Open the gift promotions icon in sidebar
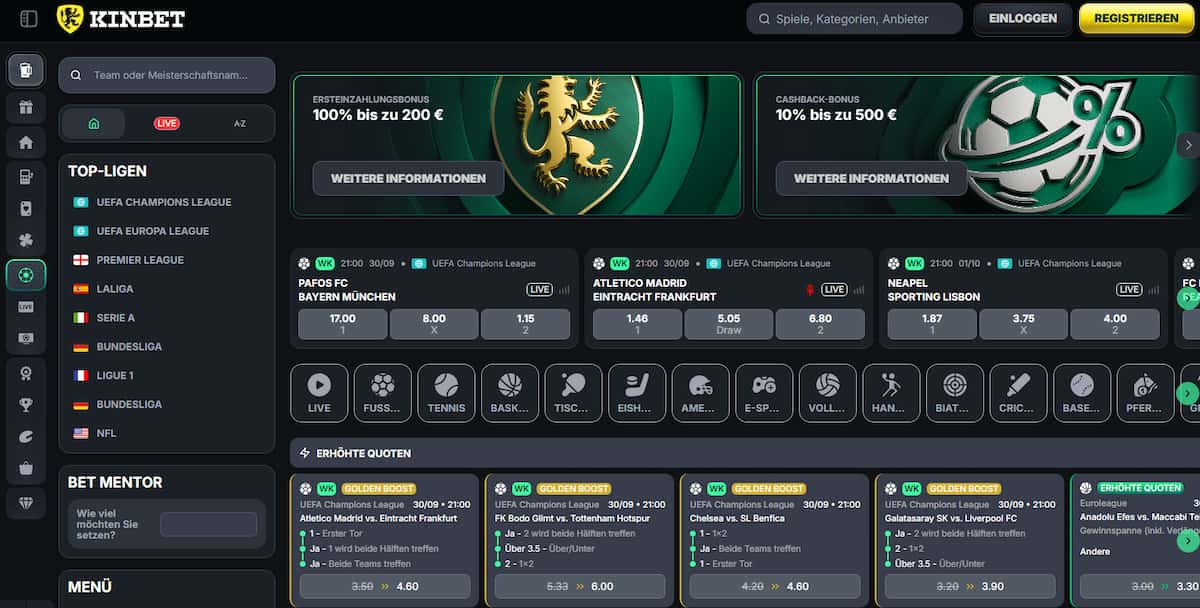This screenshot has height=608, width=1200. point(26,107)
